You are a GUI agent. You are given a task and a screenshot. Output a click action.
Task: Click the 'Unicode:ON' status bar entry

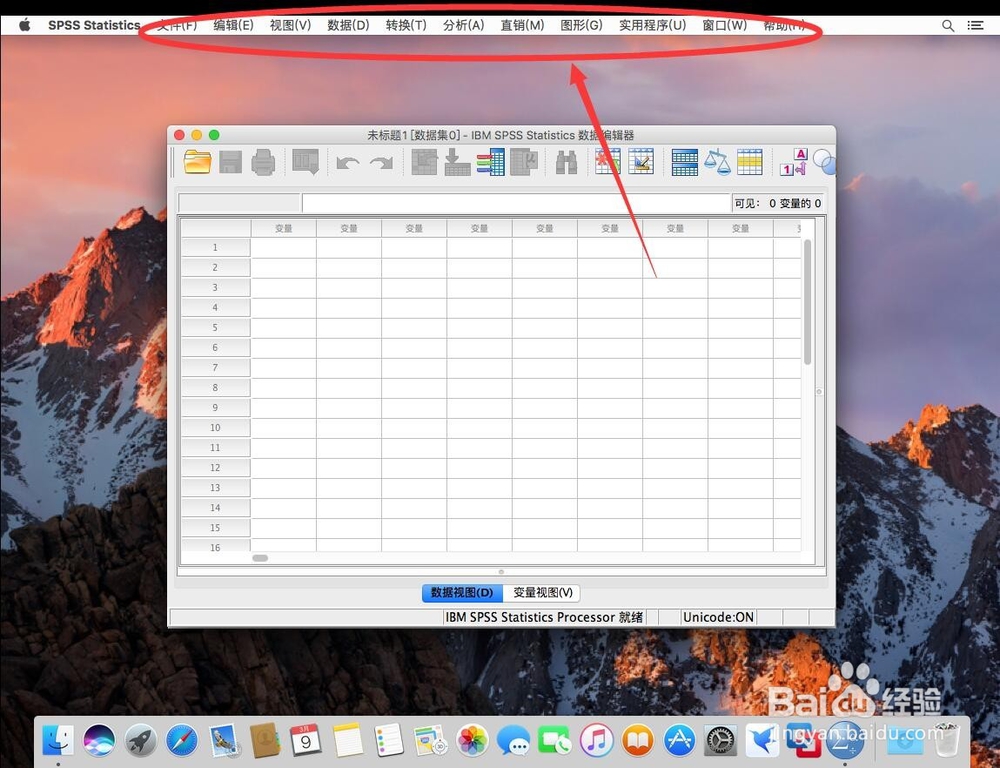coord(718,617)
